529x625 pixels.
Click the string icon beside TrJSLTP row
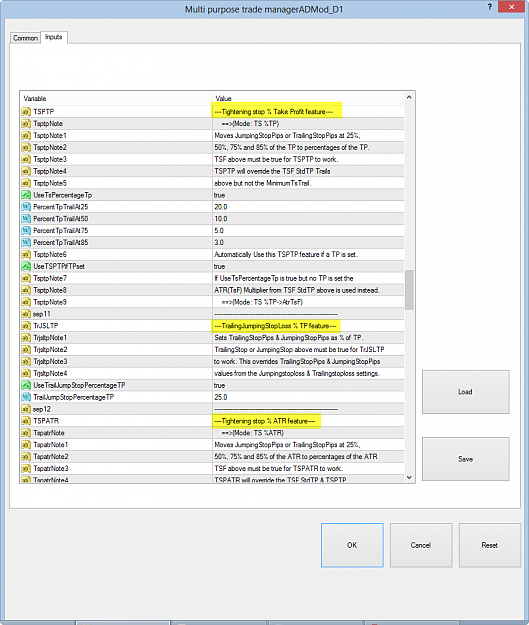point(26,326)
